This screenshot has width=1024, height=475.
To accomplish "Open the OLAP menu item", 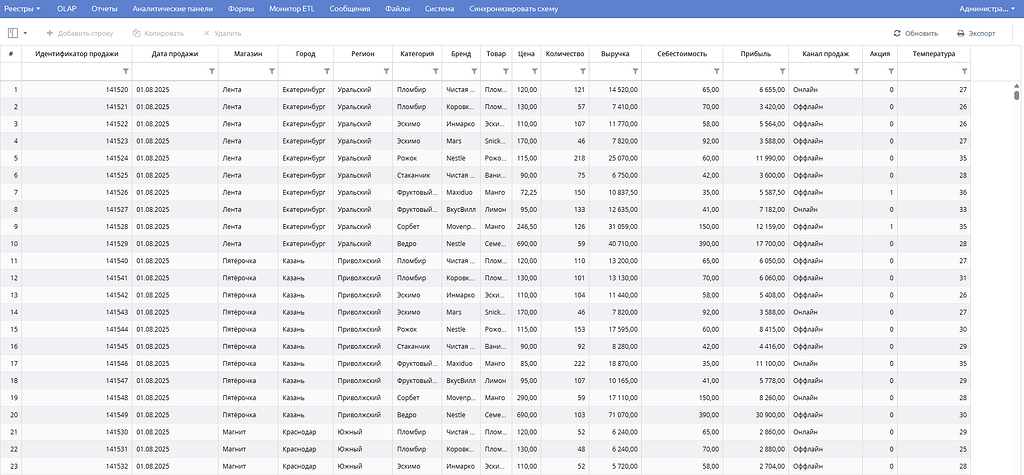I will 67,8.
